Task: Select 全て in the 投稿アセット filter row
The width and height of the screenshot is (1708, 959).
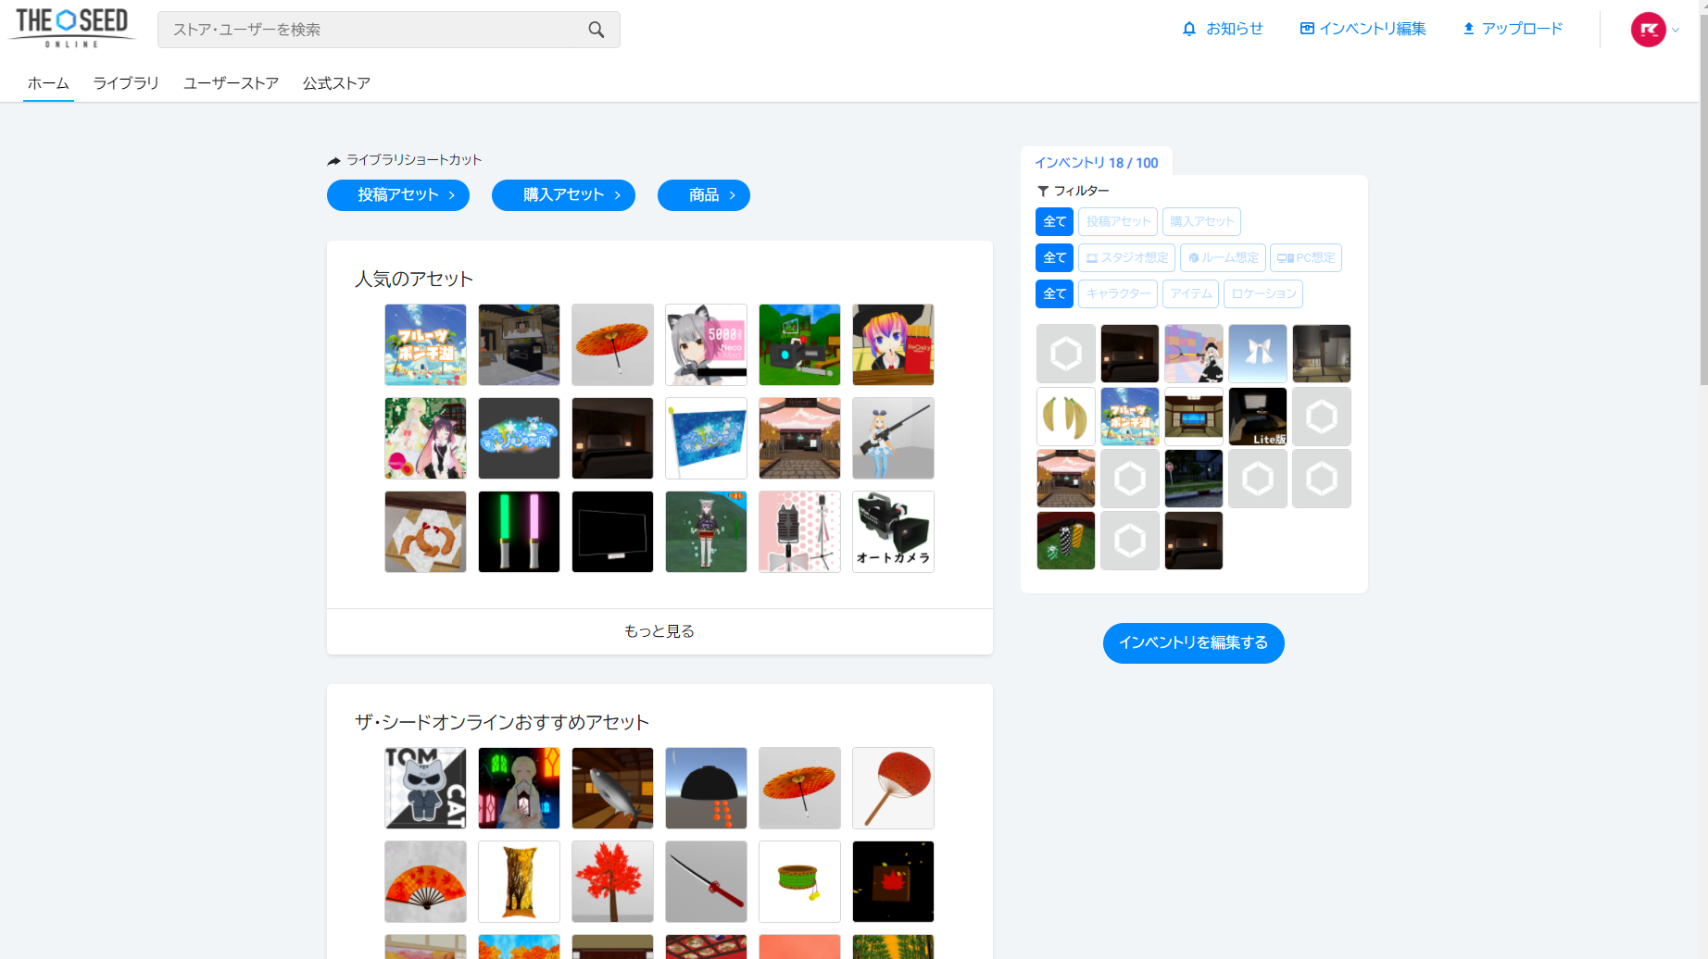Action: point(1054,222)
